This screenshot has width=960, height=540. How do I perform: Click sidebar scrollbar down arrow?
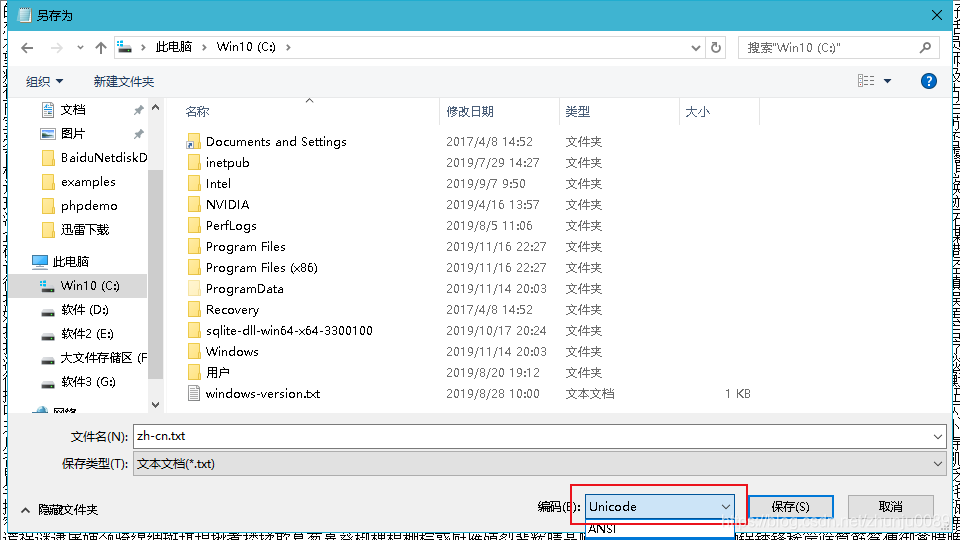point(156,405)
